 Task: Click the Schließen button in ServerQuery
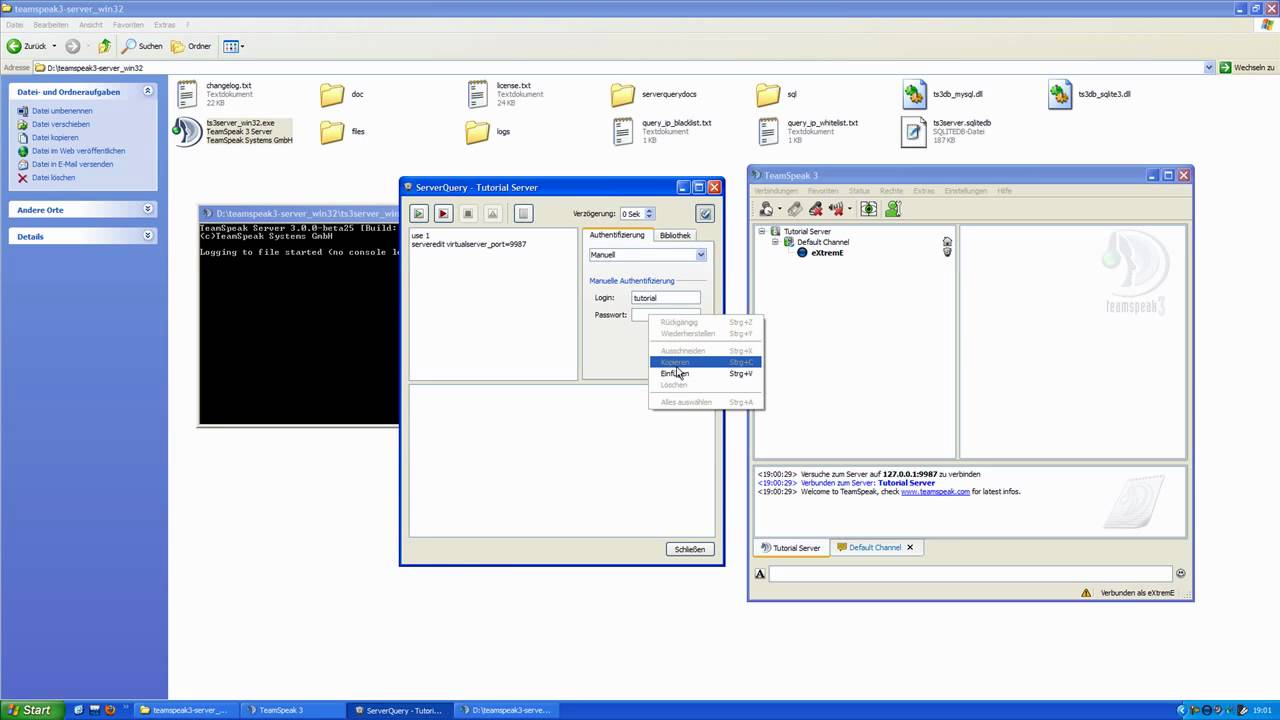tap(690, 549)
